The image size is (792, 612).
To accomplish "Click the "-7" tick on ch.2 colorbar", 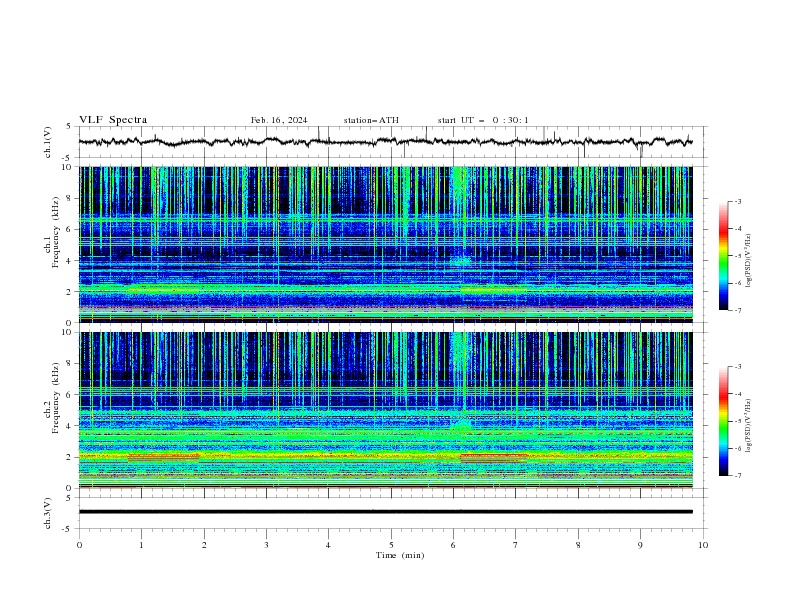I will point(737,476).
